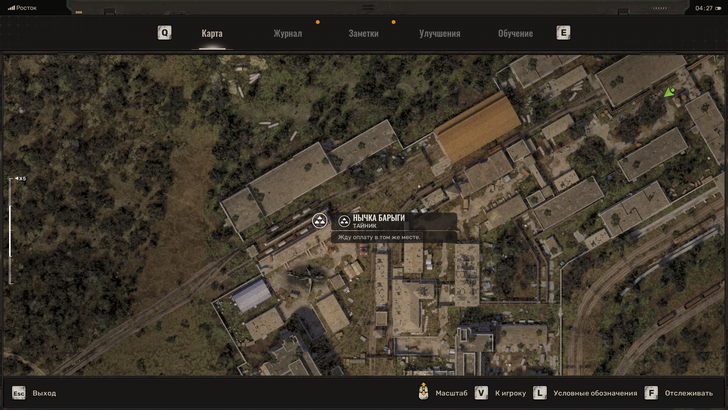This screenshot has height=410, width=728.
Task: Click the Esc key icon
Action: click(x=18, y=393)
